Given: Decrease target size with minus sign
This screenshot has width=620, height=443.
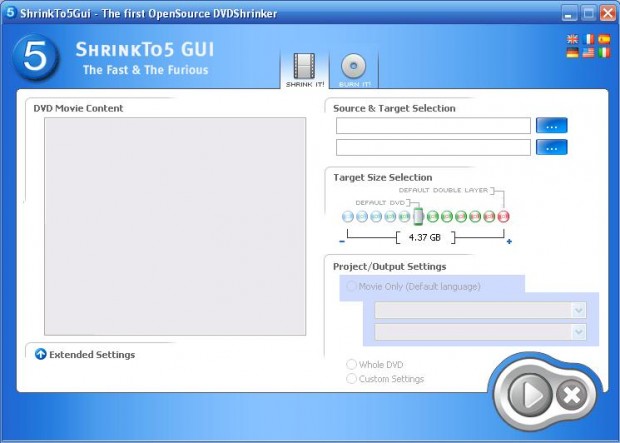Looking at the screenshot, I should (x=342, y=241).
